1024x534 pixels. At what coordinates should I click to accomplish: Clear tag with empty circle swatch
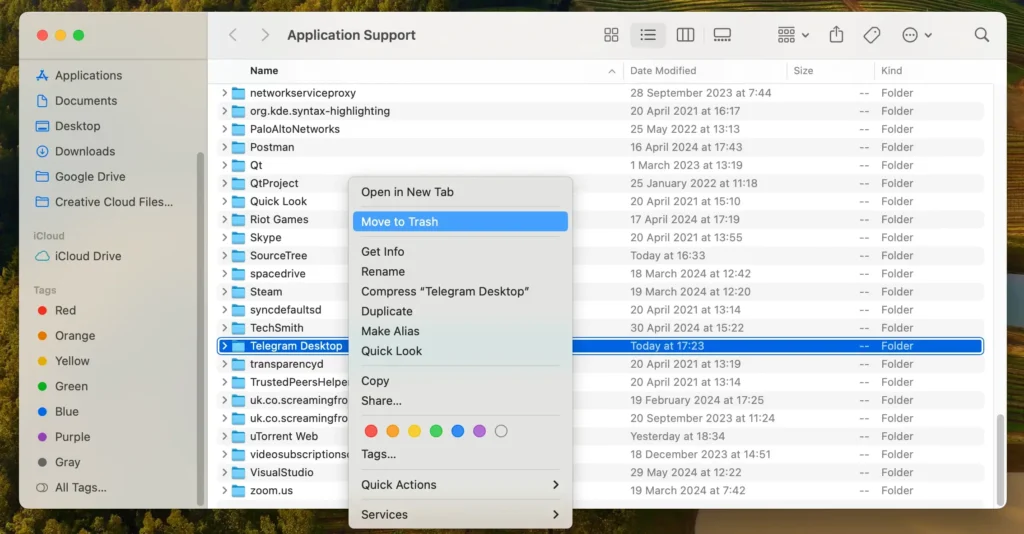point(501,432)
